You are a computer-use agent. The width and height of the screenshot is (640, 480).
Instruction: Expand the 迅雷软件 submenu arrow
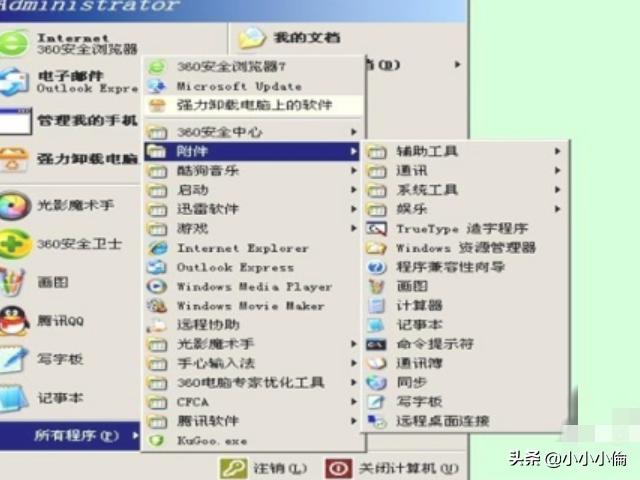point(353,209)
